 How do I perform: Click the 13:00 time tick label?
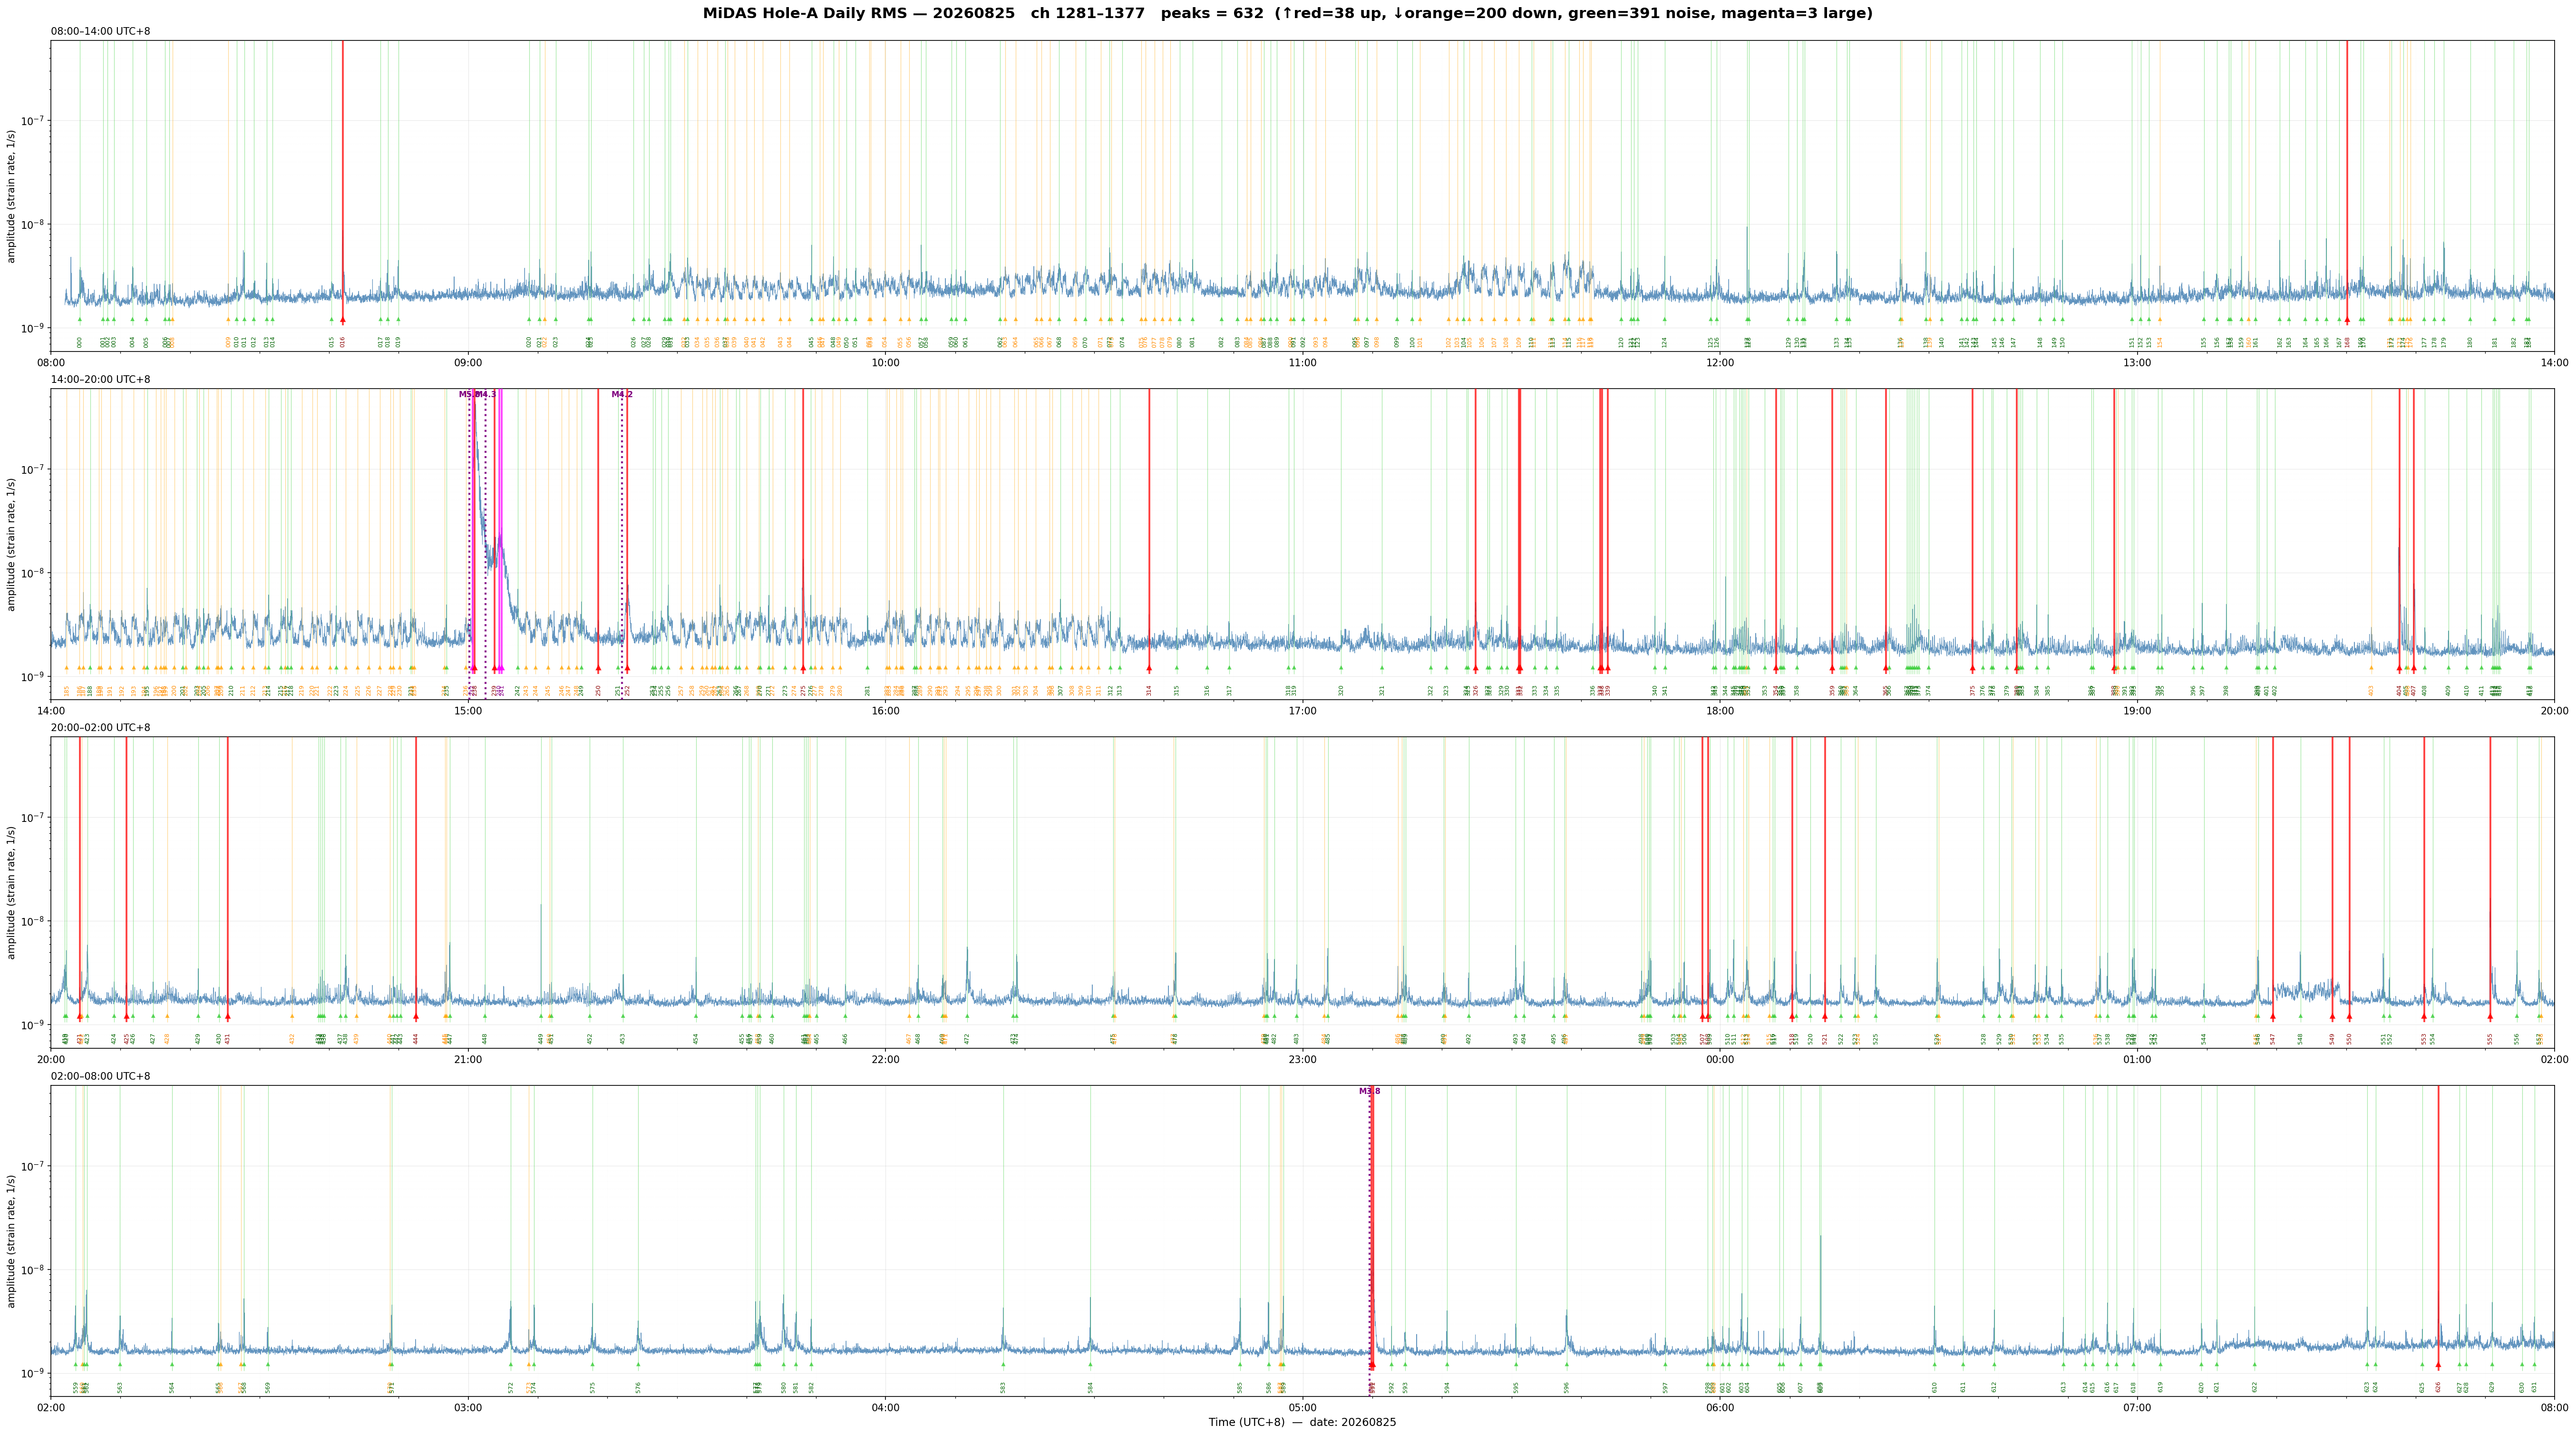2137,363
